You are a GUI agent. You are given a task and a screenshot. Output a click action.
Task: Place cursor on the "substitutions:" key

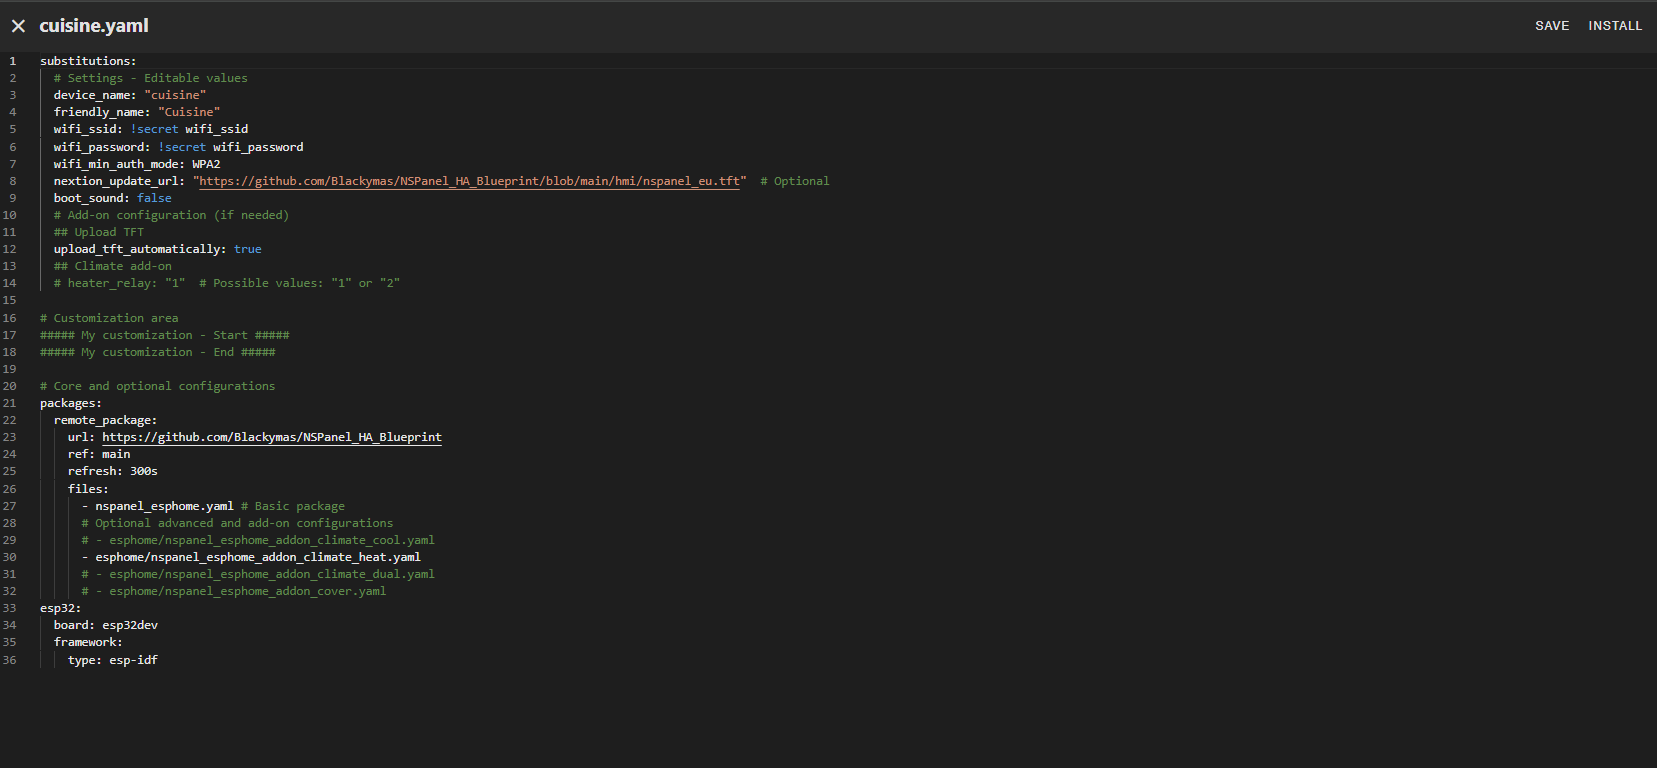(88, 61)
